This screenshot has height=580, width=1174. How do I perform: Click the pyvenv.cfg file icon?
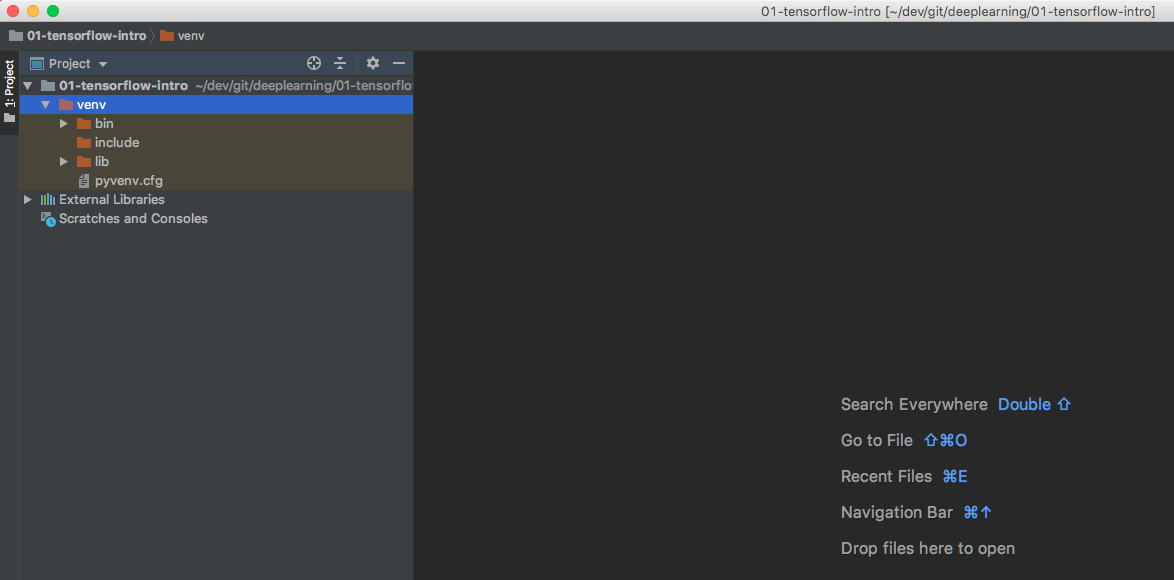[x=84, y=181]
